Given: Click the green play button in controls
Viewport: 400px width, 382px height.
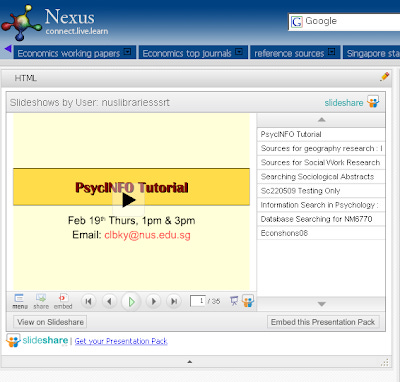Looking at the screenshot, I should coord(131,302).
